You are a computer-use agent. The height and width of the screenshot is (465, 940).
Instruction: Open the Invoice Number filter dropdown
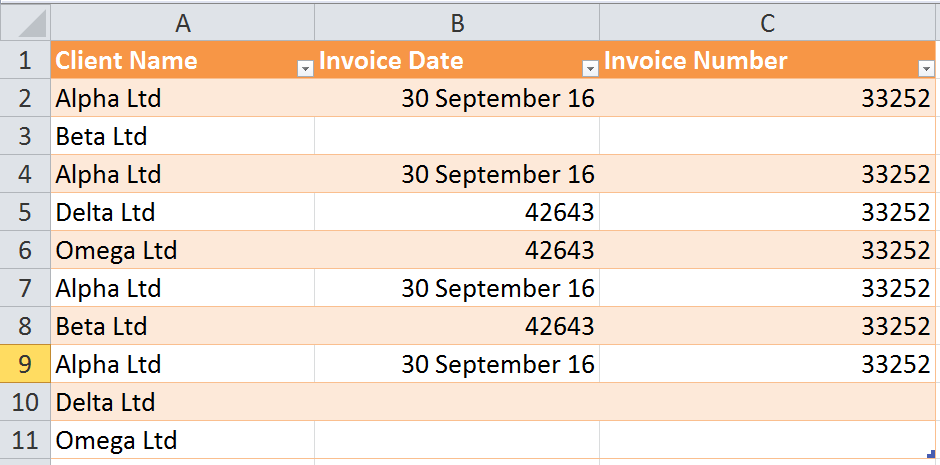(x=926, y=70)
